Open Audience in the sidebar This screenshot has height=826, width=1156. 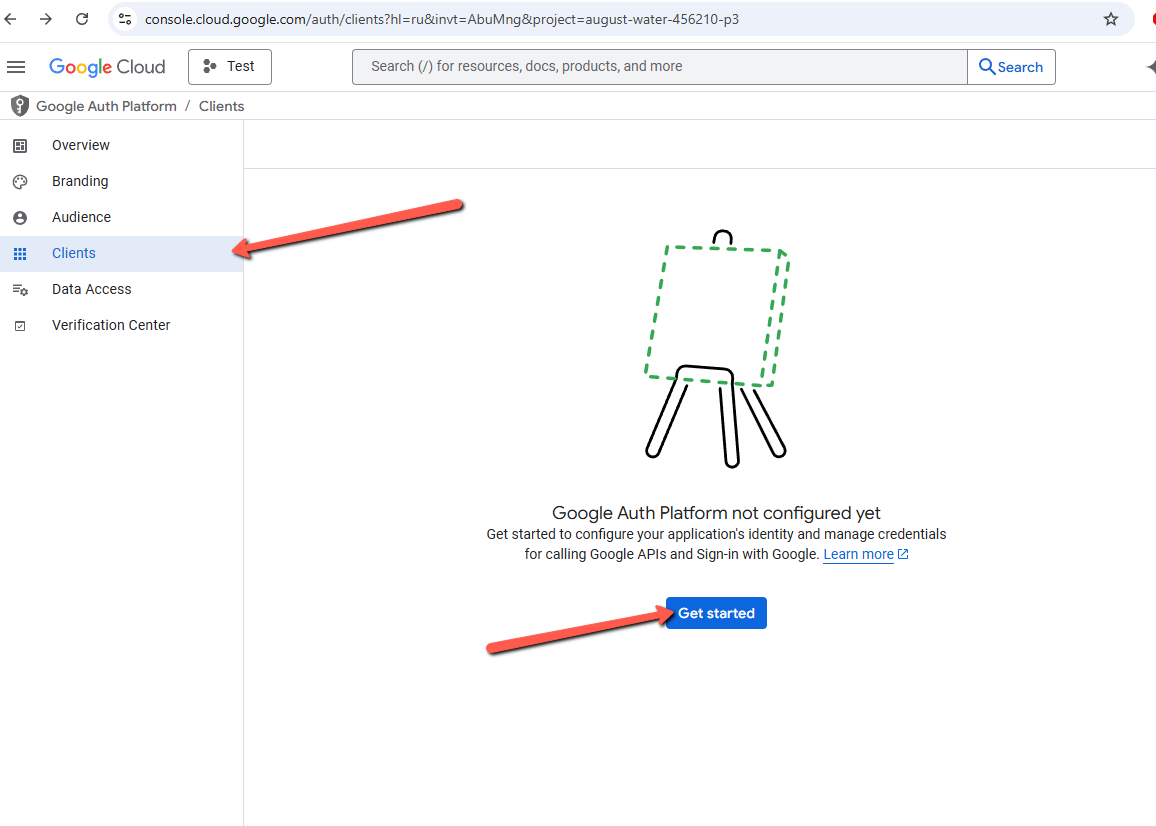click(x=122, y=218)
